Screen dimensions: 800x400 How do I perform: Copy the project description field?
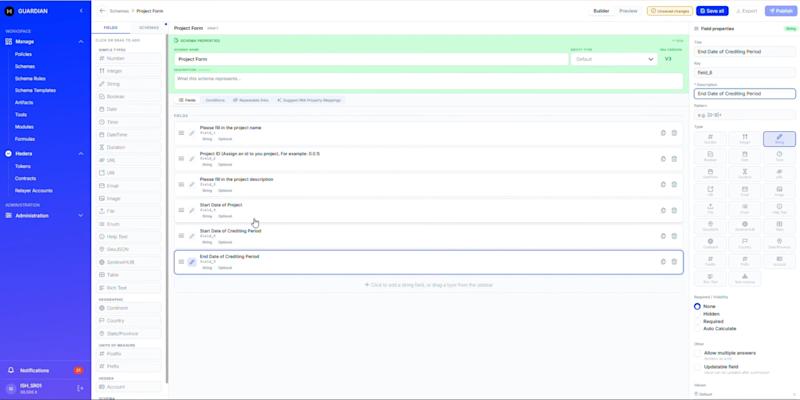tap(663, 184)
